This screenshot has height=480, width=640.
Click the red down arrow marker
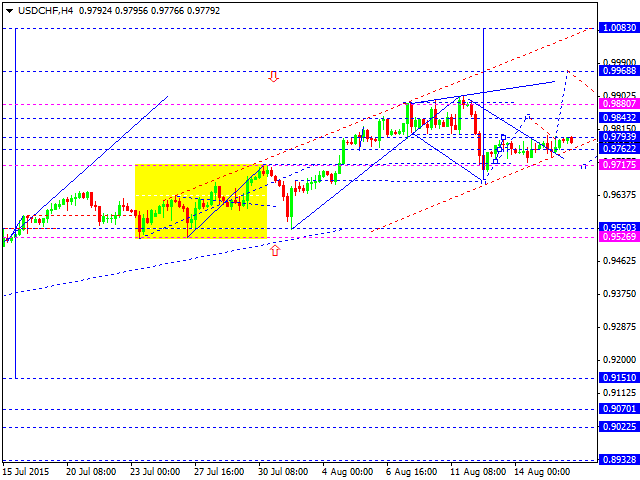[273, 76]
